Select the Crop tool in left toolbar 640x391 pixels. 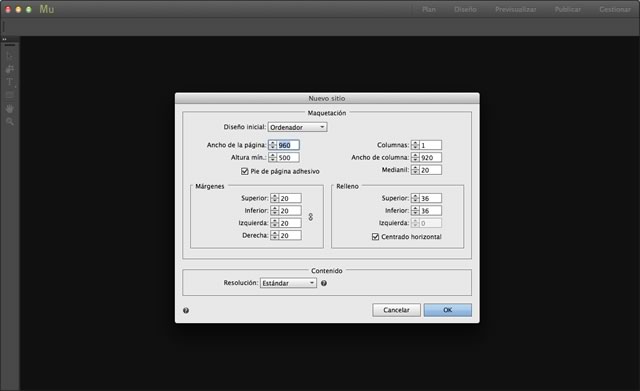pyautogui.click(x=9, y=69)
